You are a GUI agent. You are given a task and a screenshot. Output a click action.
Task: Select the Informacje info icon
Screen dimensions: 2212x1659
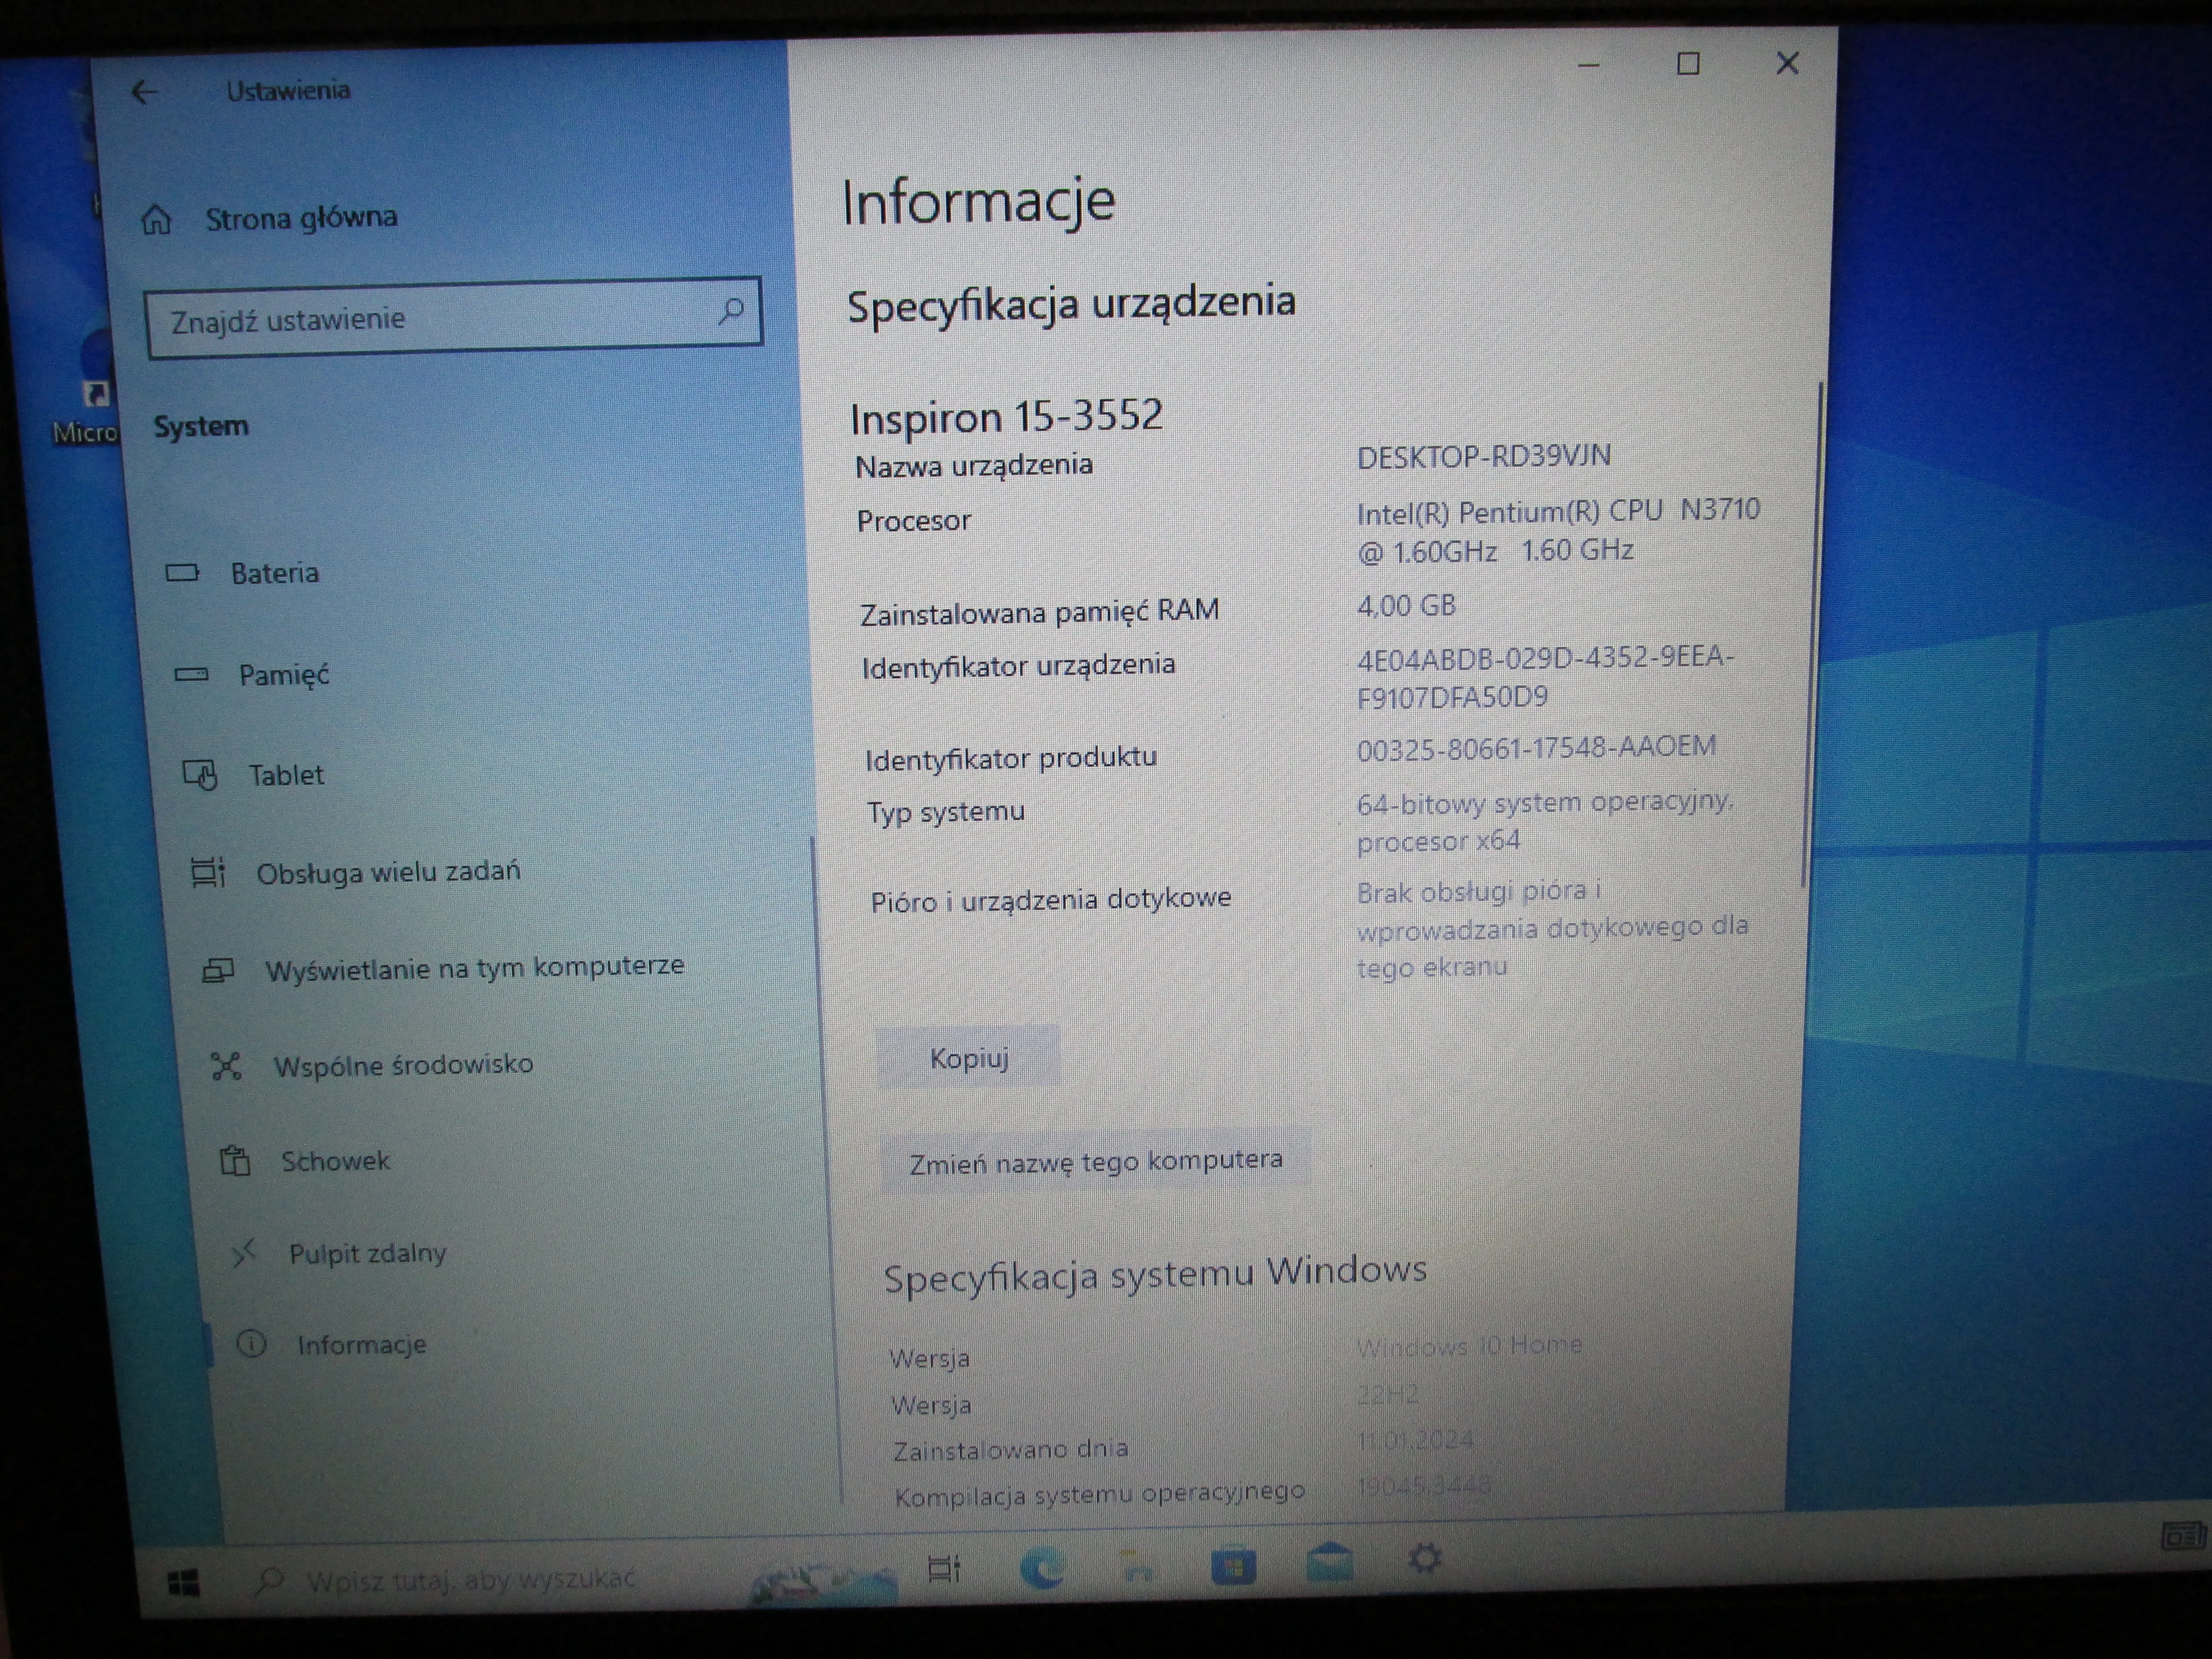coord(251,1344)
